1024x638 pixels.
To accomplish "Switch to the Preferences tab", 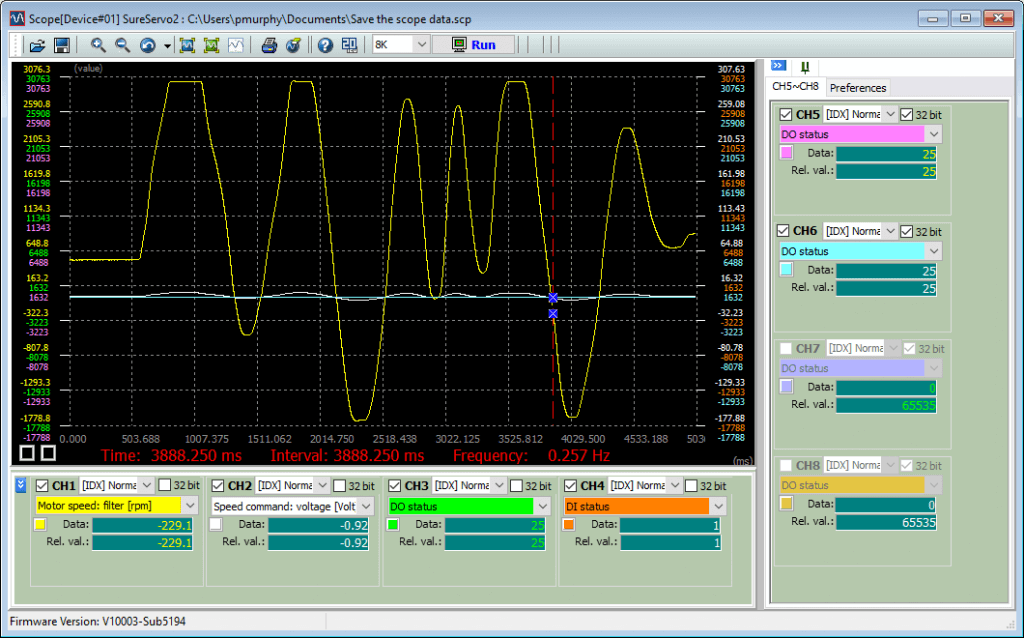I will click(858, 88).
